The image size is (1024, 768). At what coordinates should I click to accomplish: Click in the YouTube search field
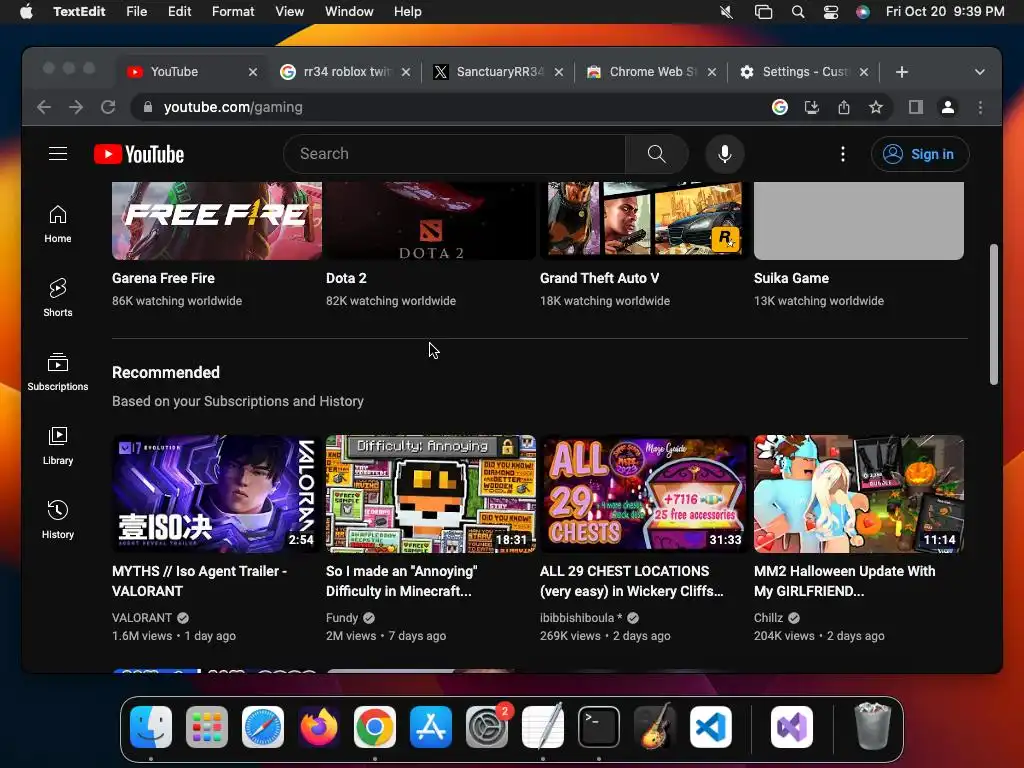click(455, 154)
